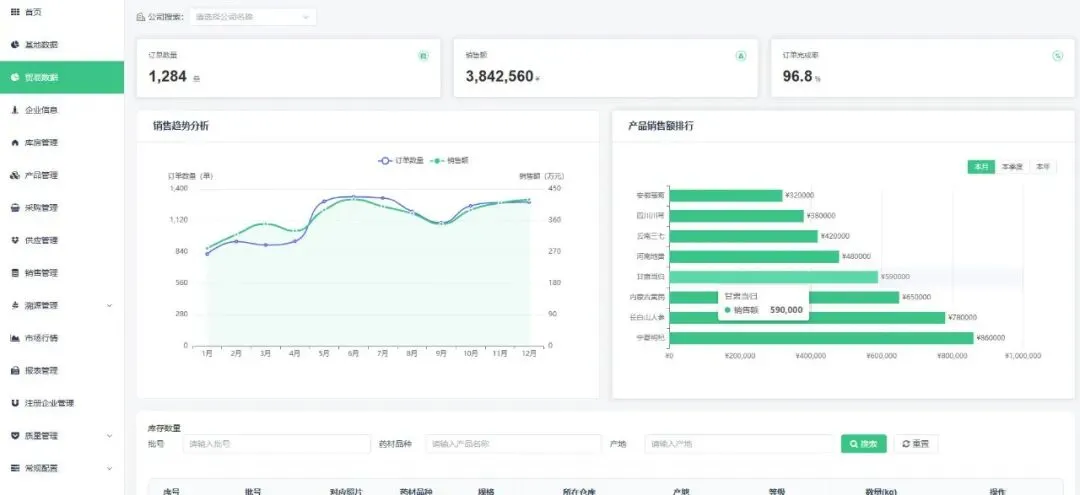The image size is (1080, 495).
Task: Click the ¥320000 bar in ranking chart
Action: (x=726, y=196)
